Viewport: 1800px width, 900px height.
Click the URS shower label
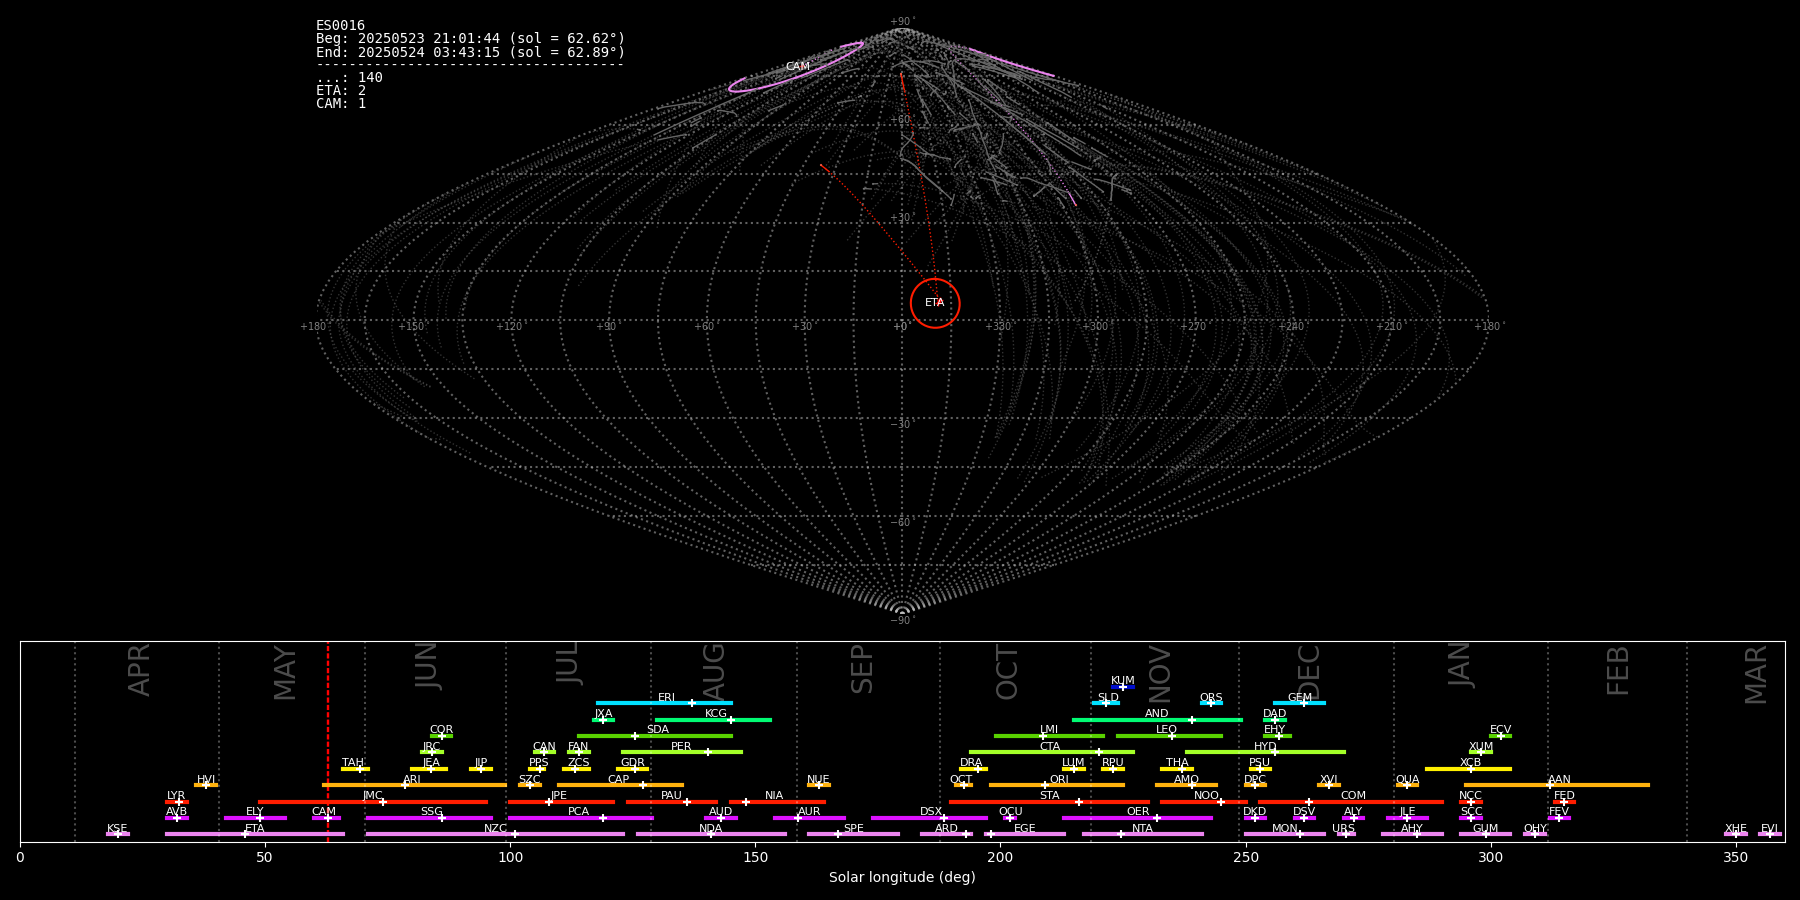click(1343, 828)
